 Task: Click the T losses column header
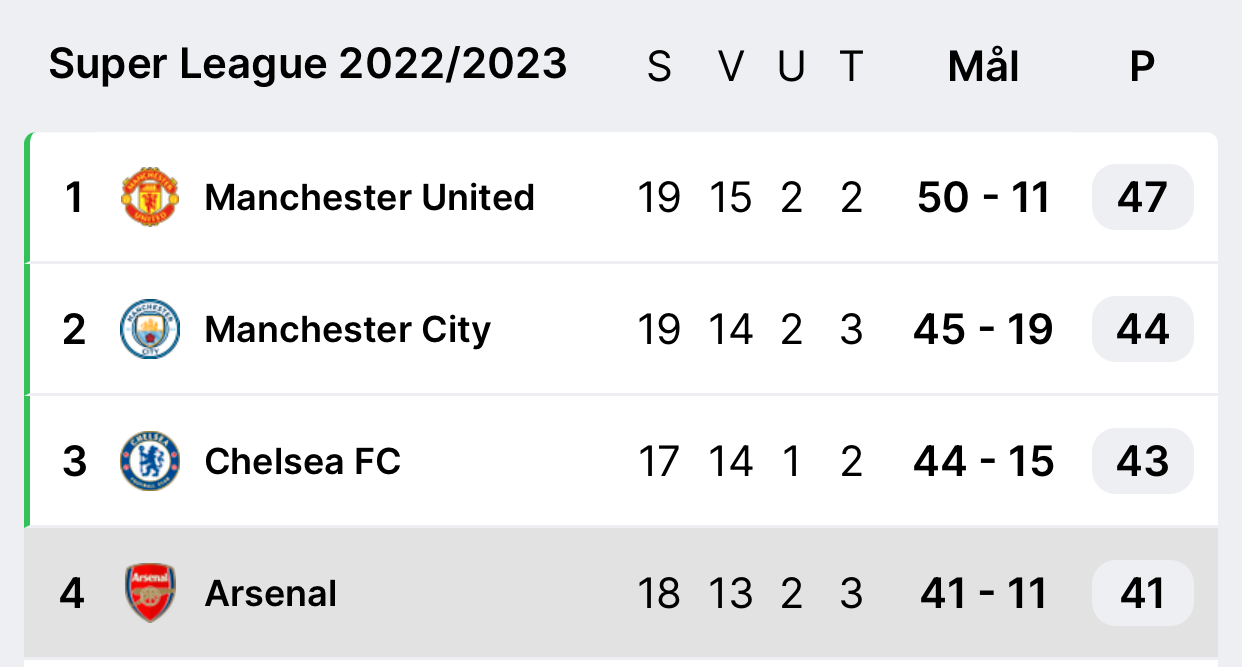[x=850, y=67]
